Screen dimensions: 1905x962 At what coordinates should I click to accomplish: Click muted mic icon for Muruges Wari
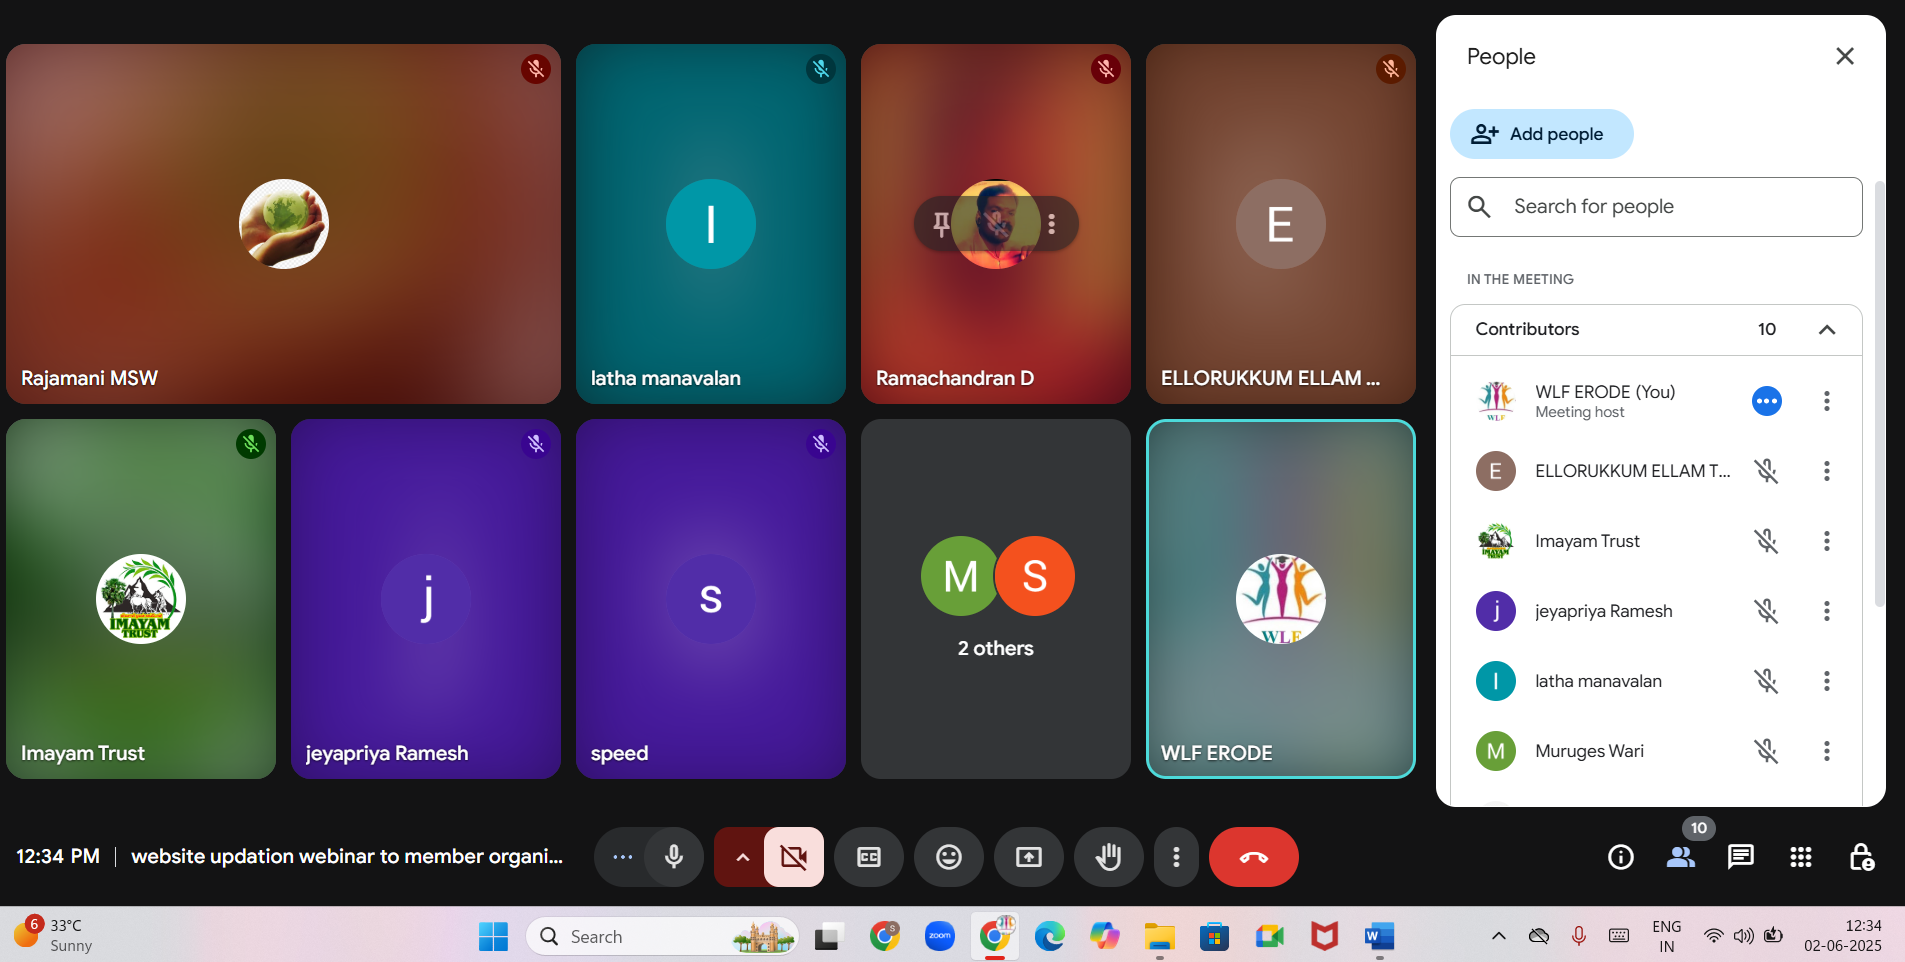(x=1767, y=751)
